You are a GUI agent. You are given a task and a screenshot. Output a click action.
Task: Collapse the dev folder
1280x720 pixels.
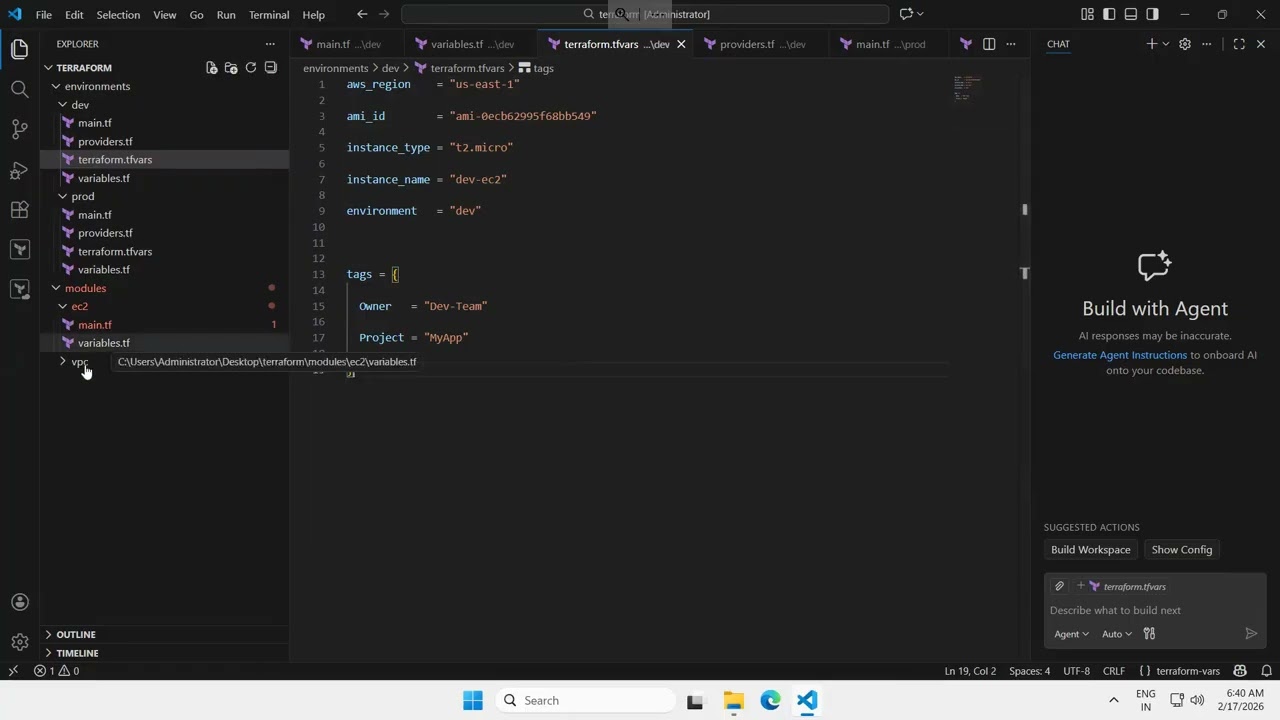tap(165, 104)
